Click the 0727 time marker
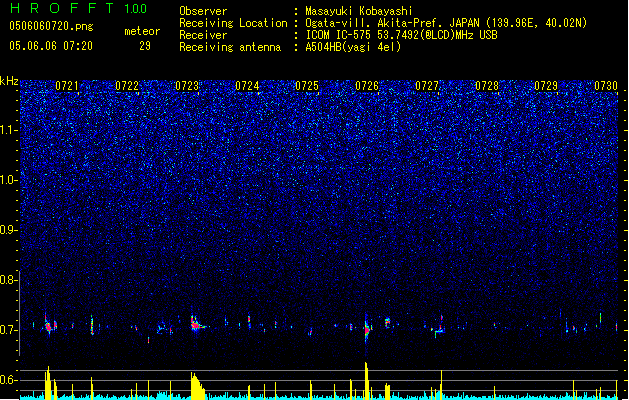The image size is (629, 400). (427, 86)
